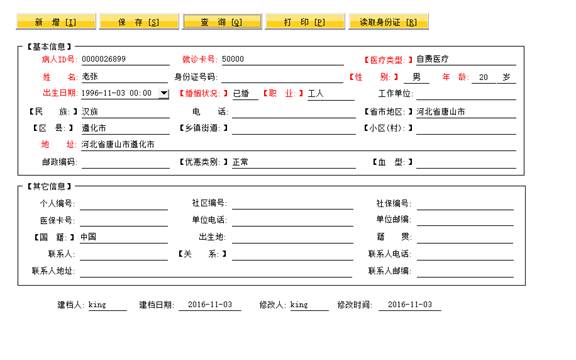576x360 pixels.
Task: Click the 优惠类别 field showing 正常
Action: point(294,162)
